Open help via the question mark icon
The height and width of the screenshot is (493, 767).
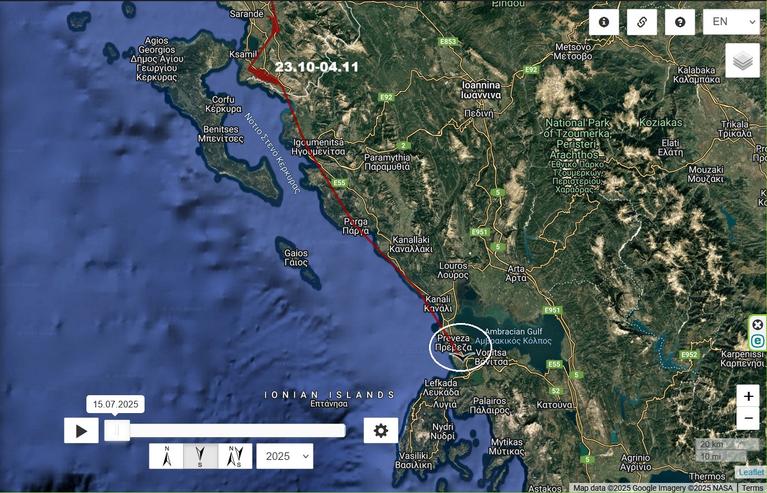(680, 22)
